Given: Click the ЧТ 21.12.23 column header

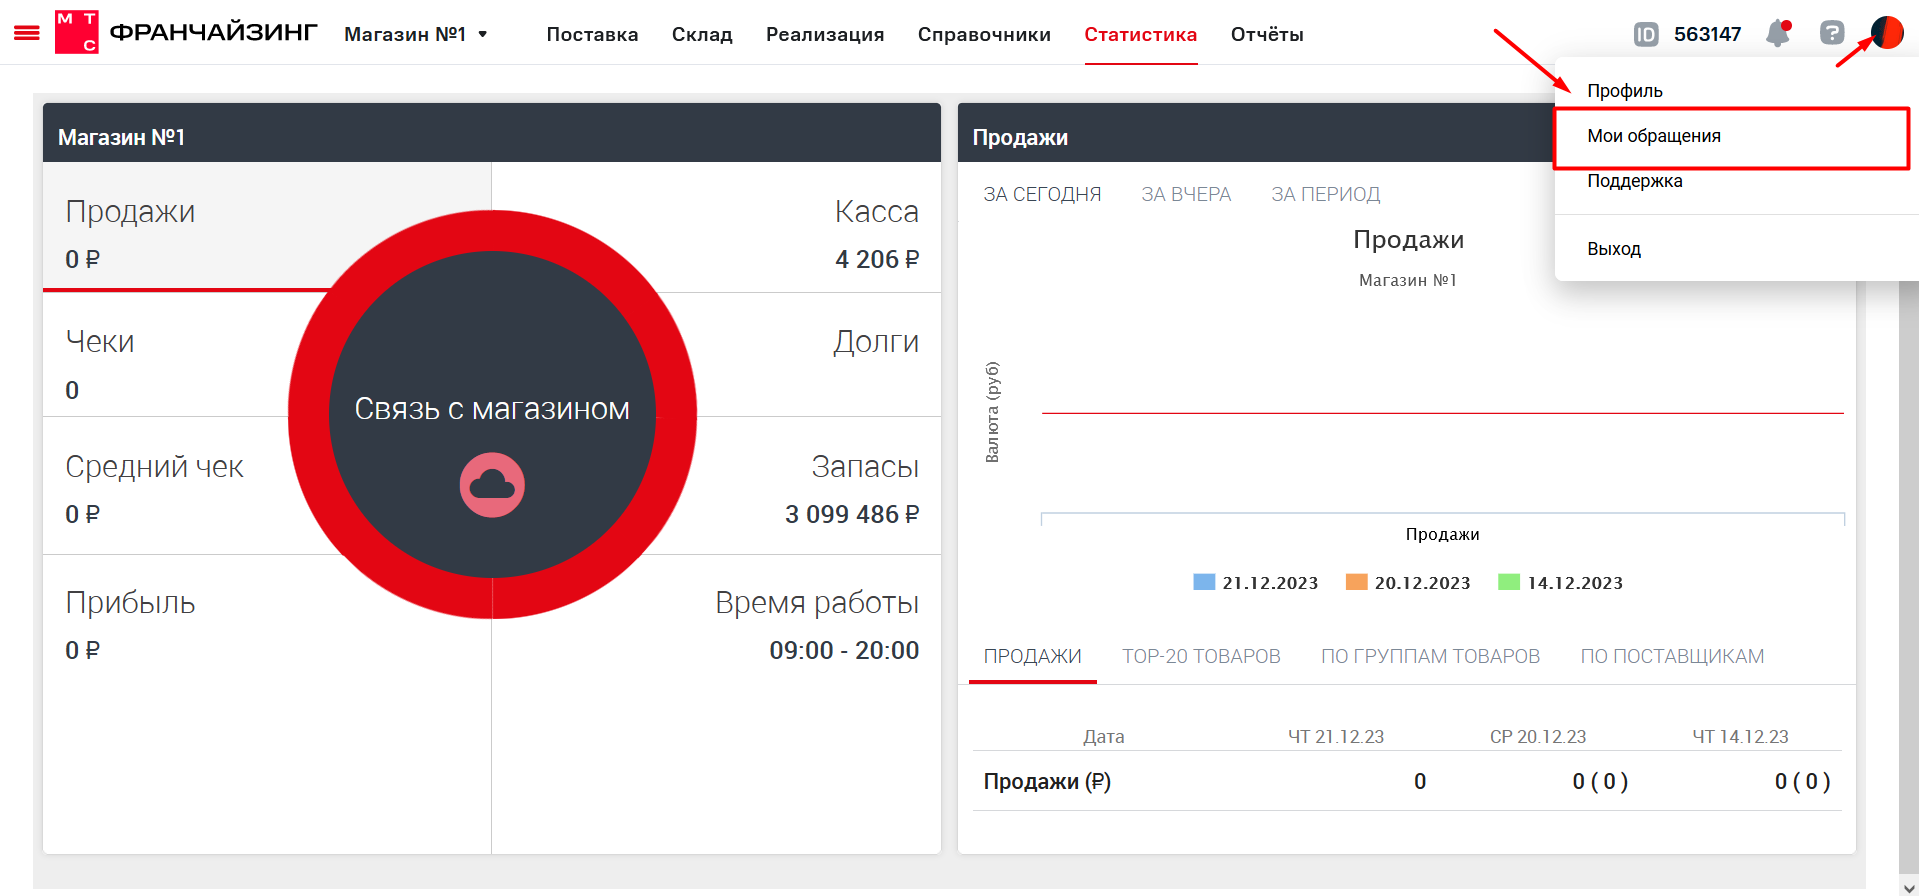Looking at the screenshot, I should [1335, 736].
